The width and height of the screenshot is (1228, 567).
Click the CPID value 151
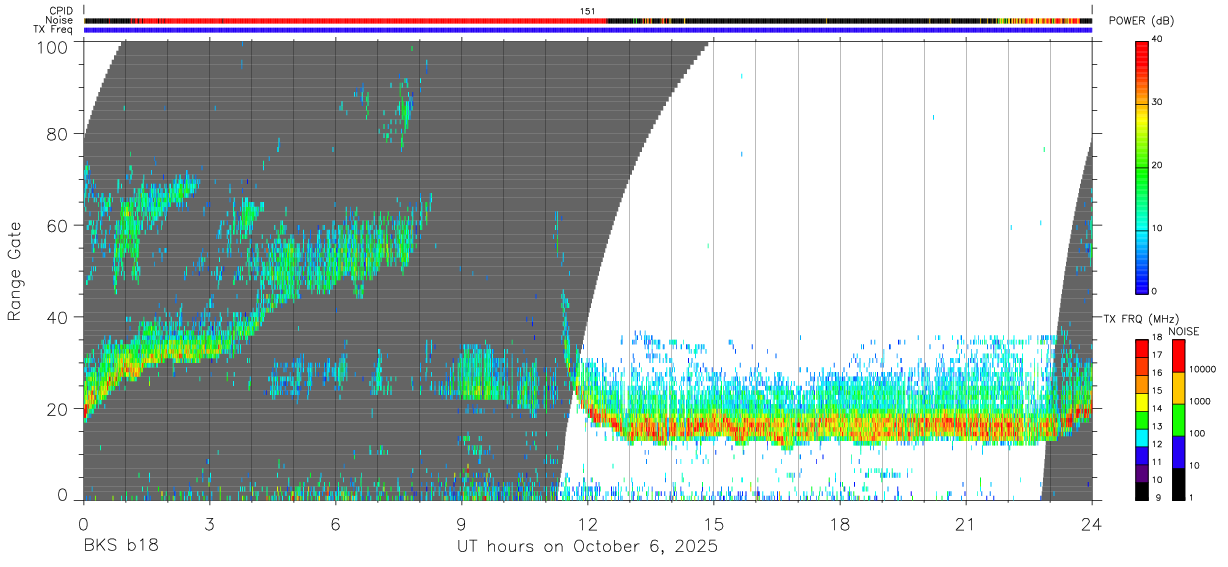click(x=588, y=11)
